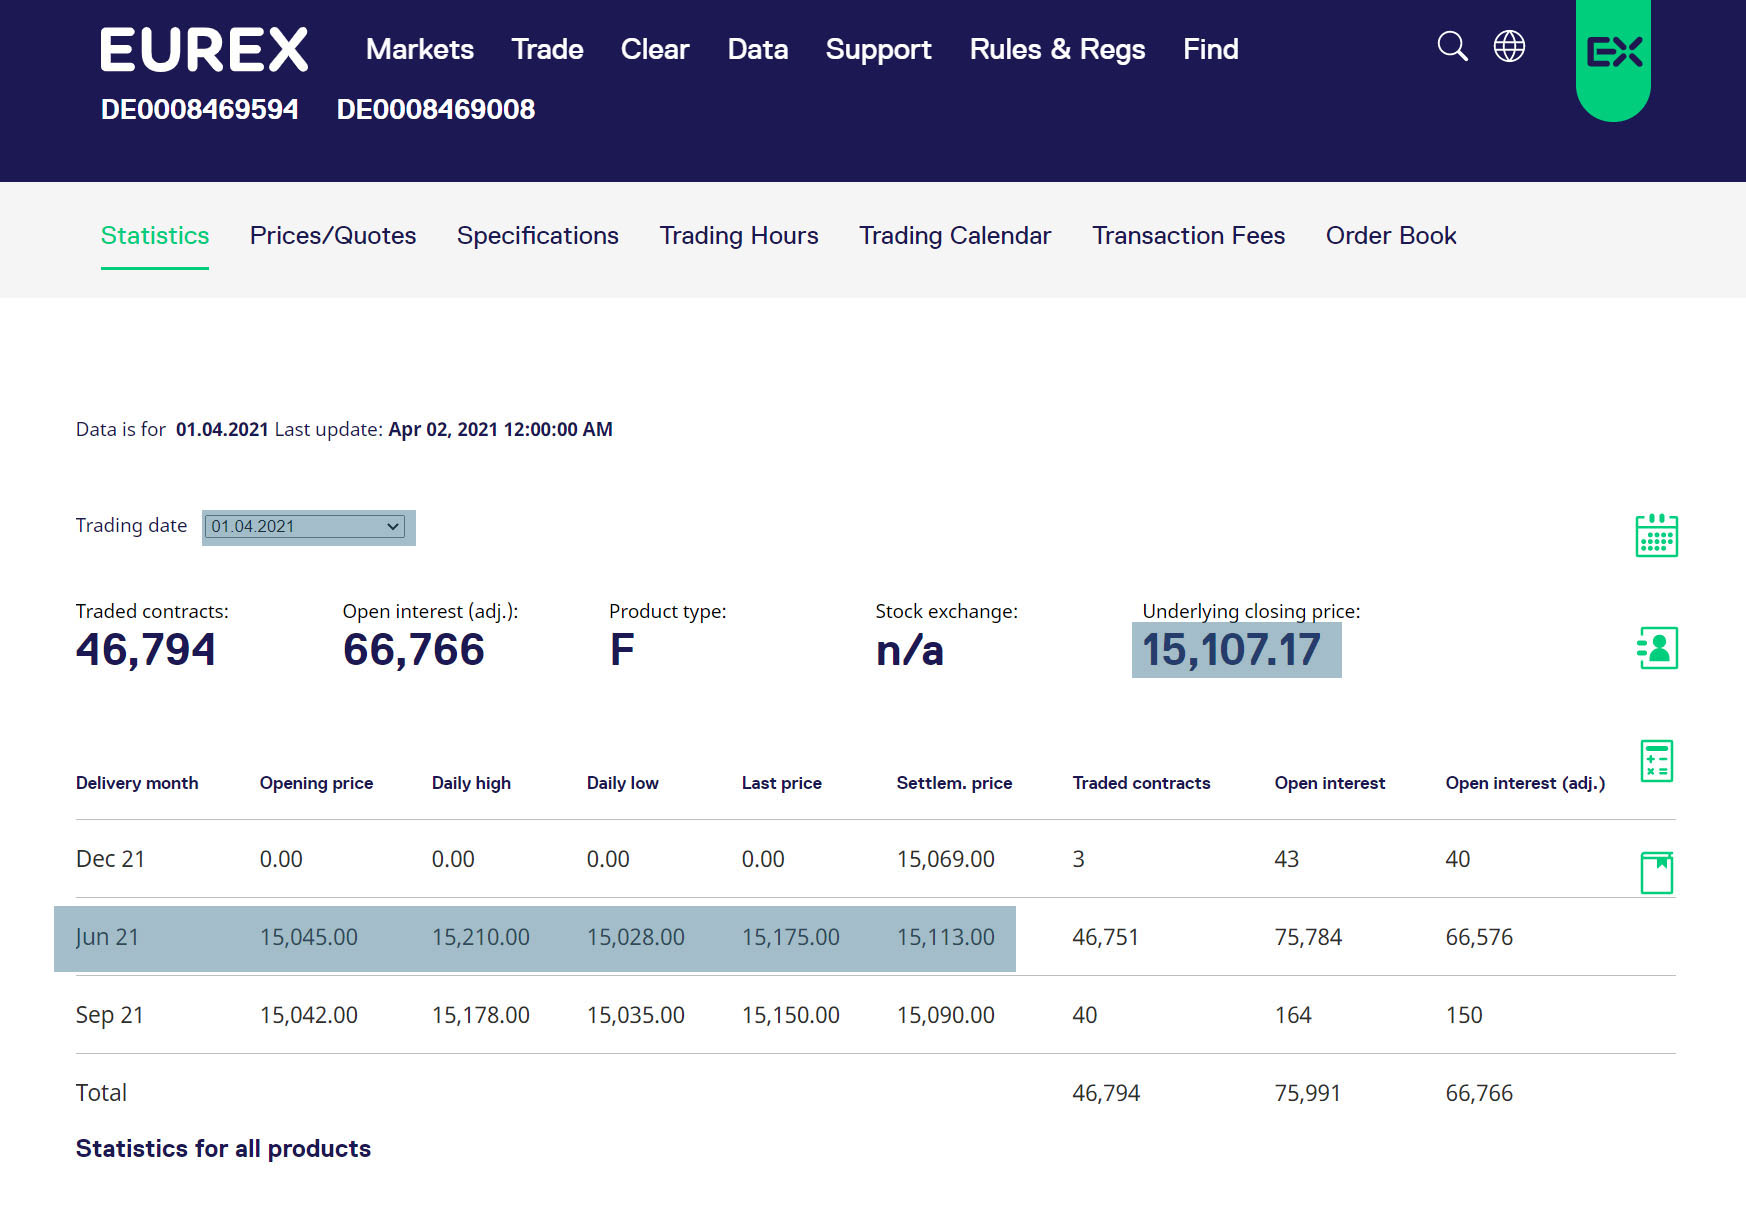Open the Rules & Regs menu
This screenshot has height=1212, width=1746.
1057,50
